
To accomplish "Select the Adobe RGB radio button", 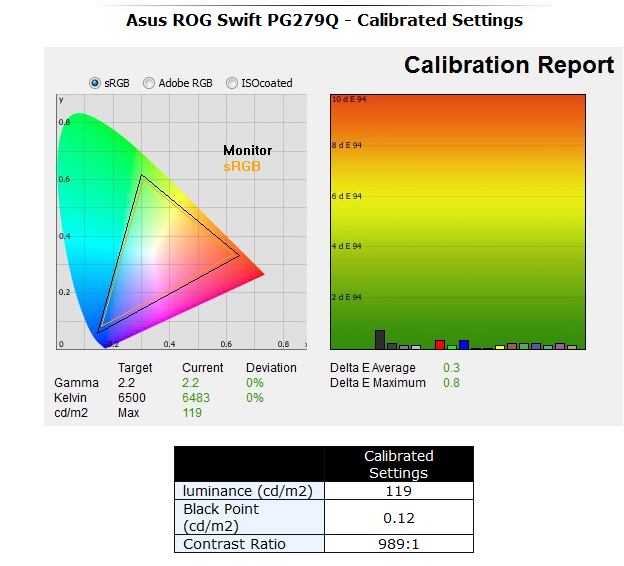I will [x=149, y=83].
